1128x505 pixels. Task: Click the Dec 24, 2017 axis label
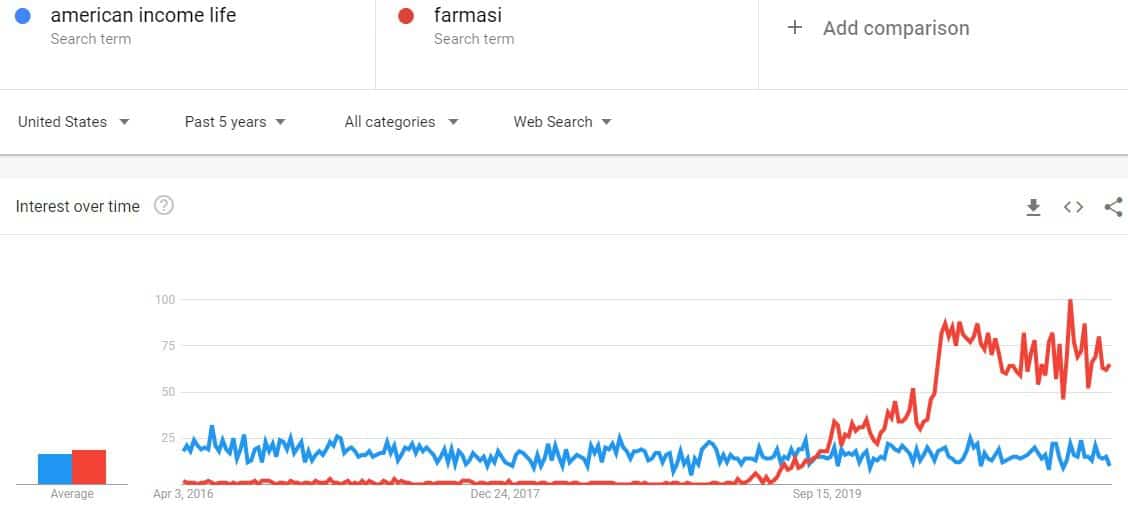pyautogui.click(x=505, y=494)
